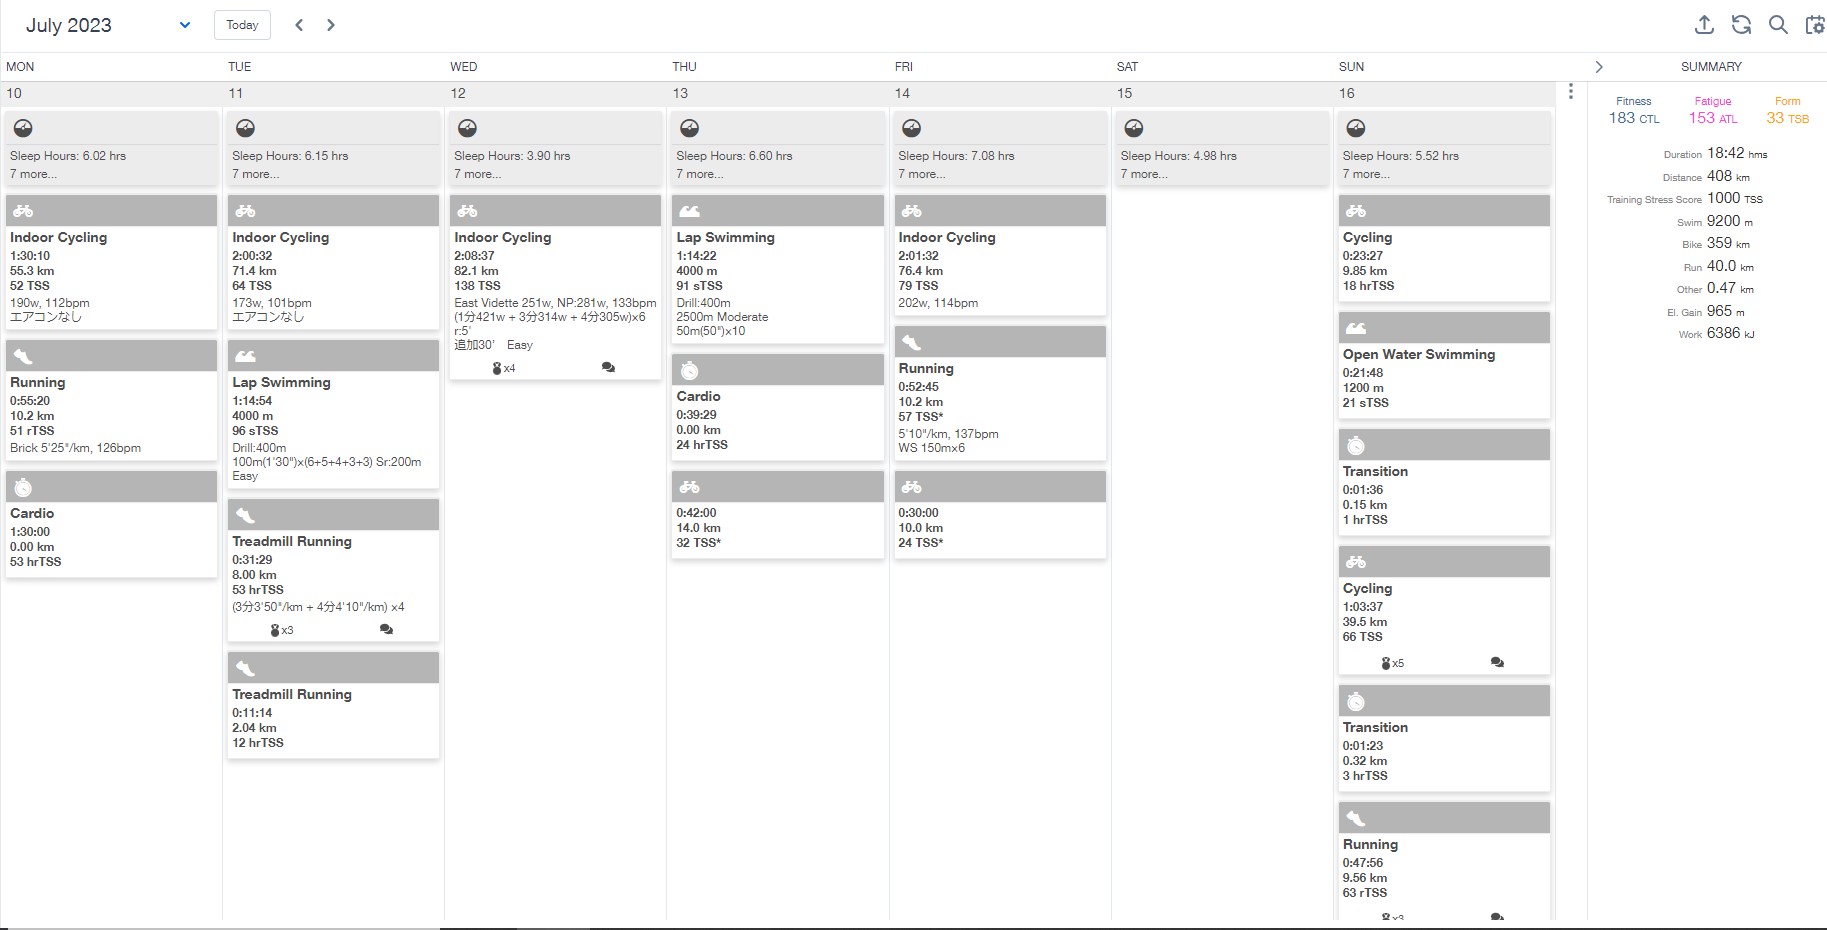Open Friday Running 0:52:45 workout
The image size is (1827, 930).
tap(1000, 393)
